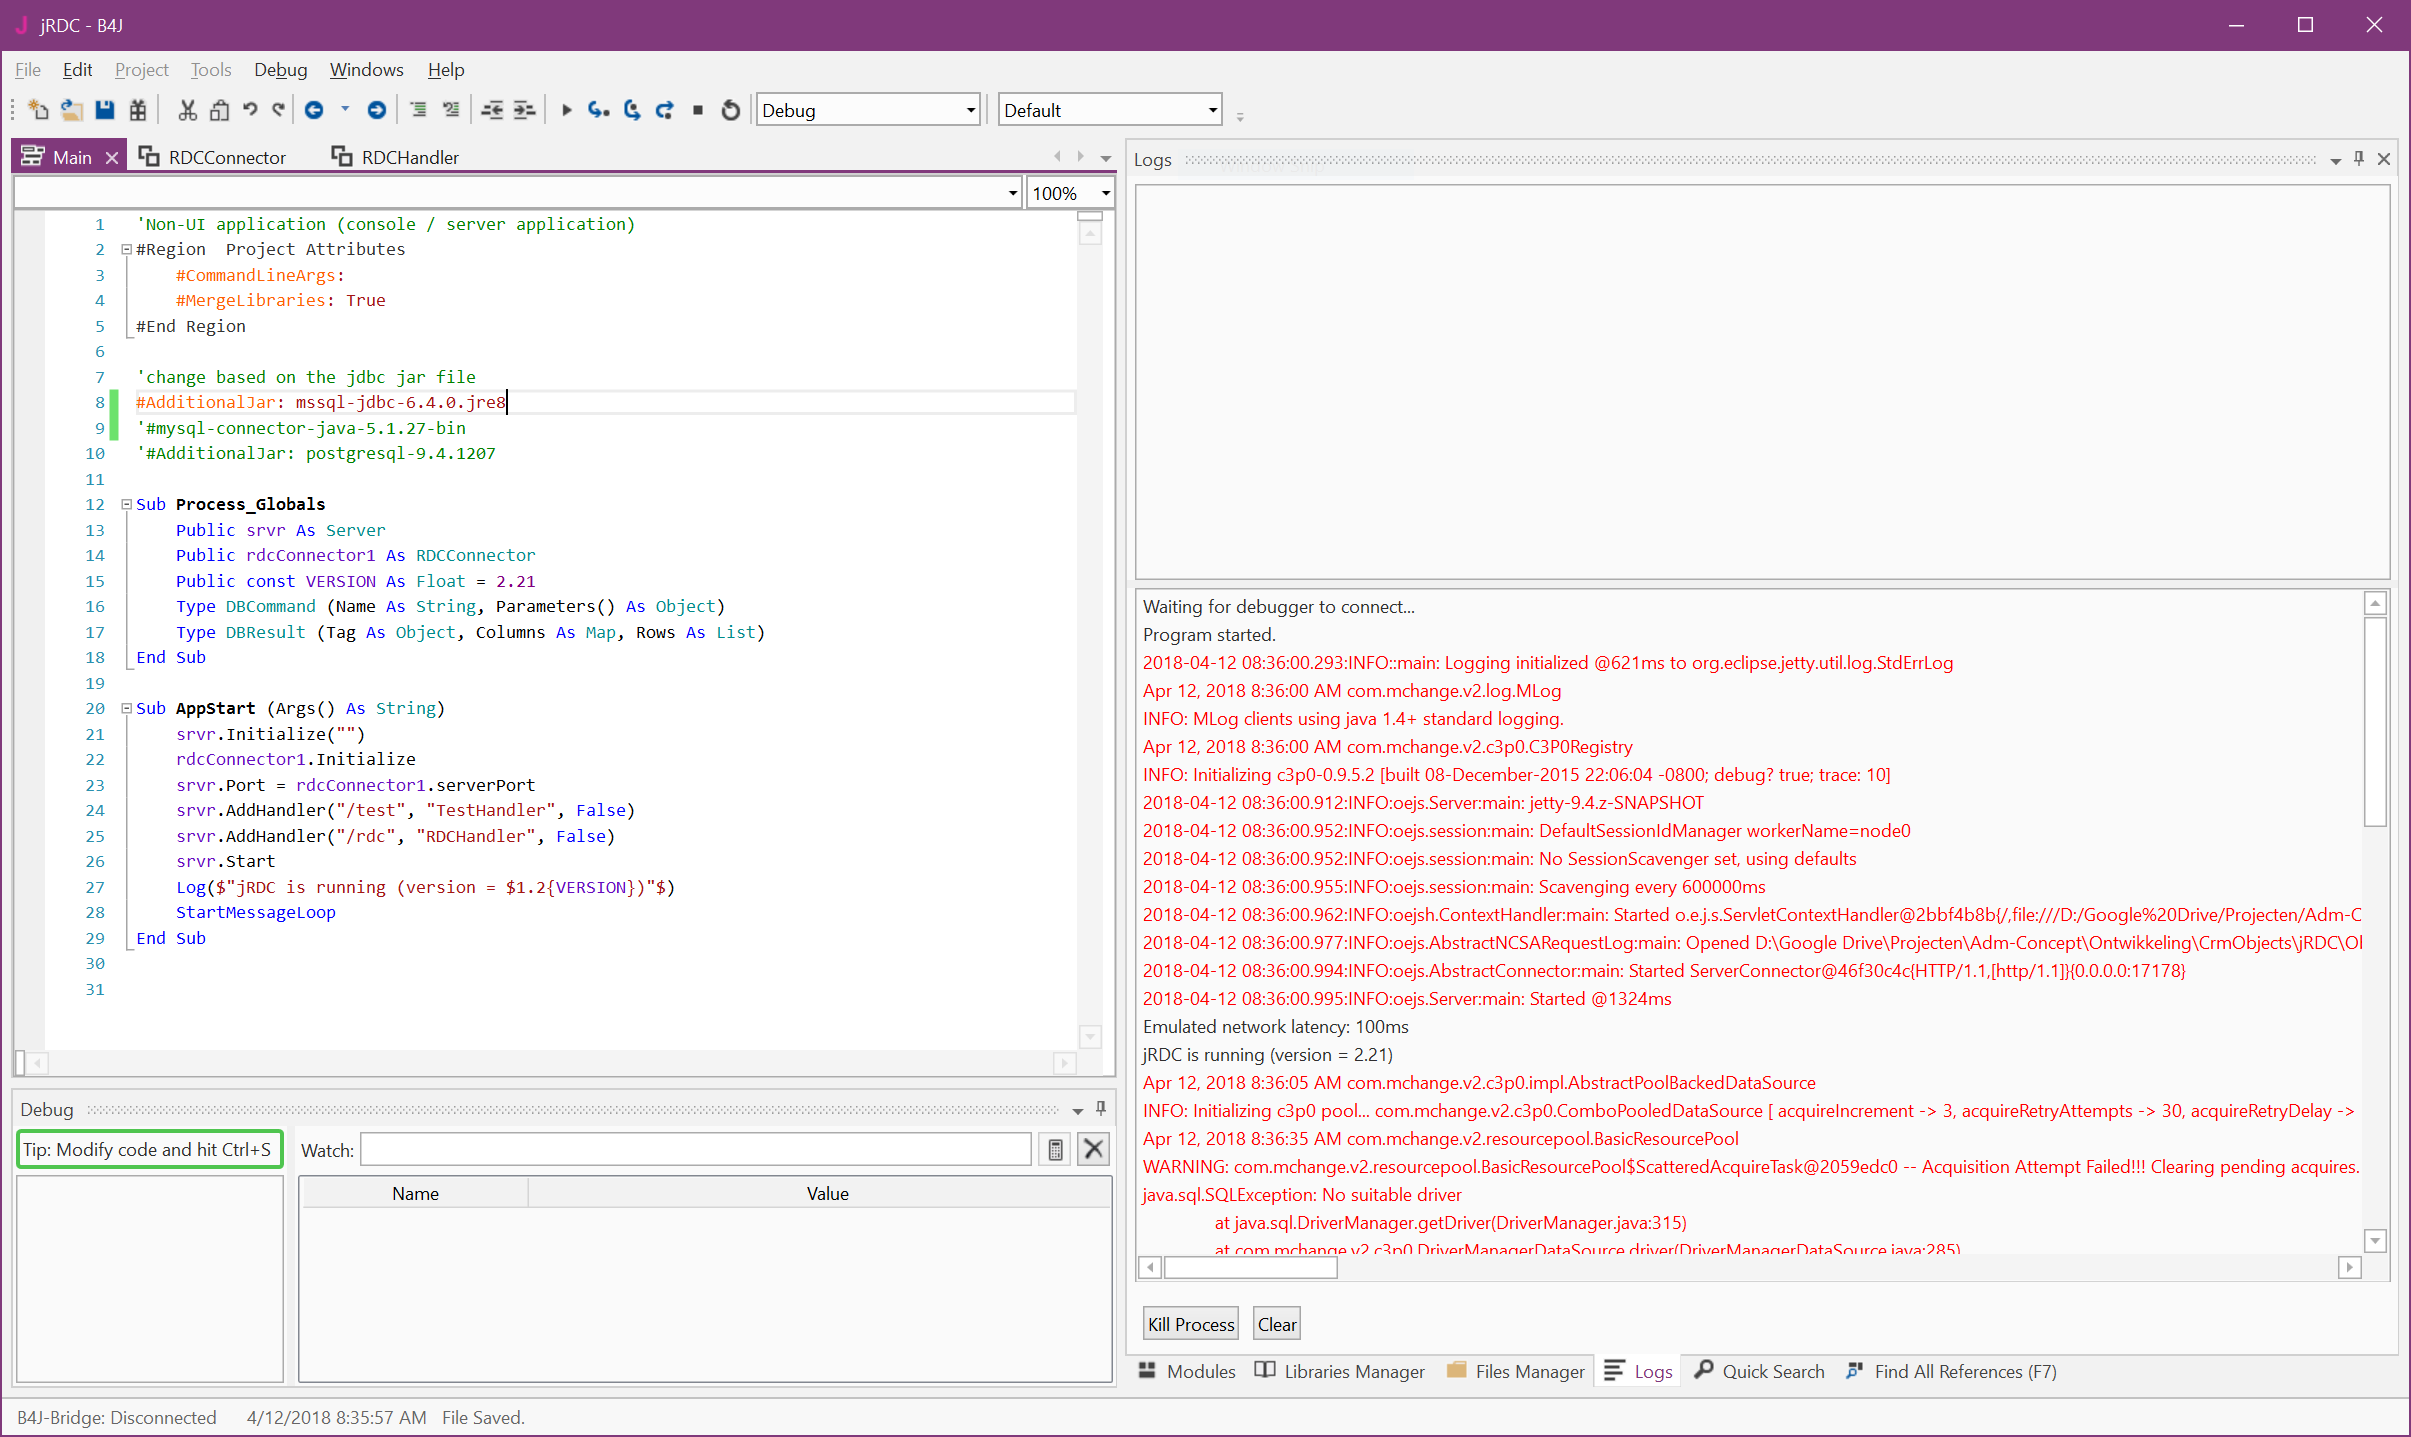Click the Save icon in toolbar
This screenshot has height=1437, width=2411.
point(105,110)
